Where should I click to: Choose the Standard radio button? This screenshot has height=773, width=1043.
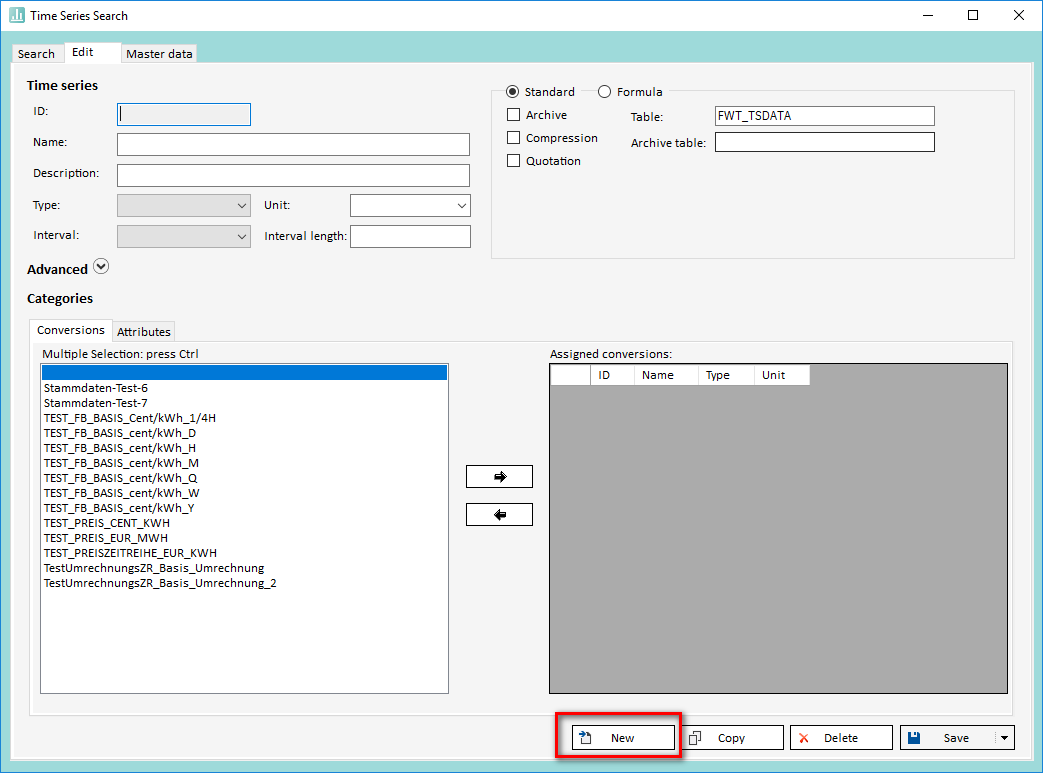[x=513, y=92]
